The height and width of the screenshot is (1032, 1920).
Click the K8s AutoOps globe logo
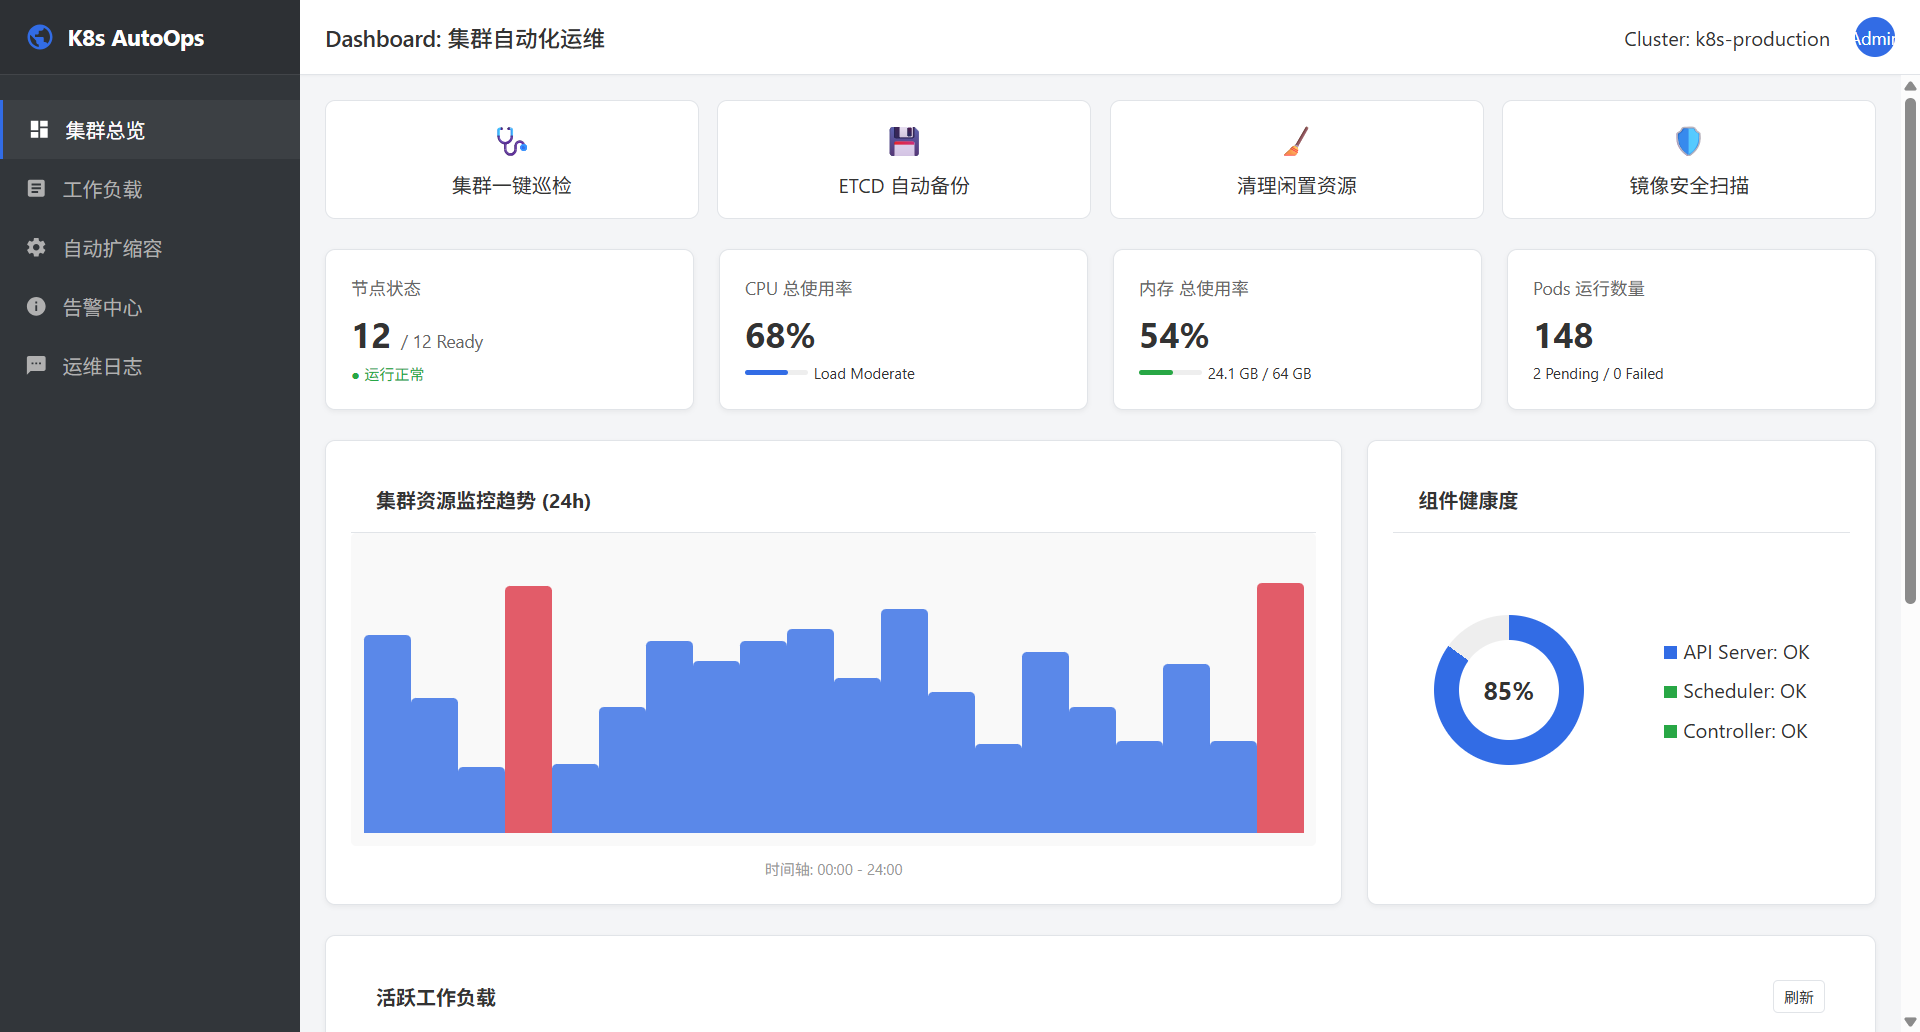pos(40,38)
